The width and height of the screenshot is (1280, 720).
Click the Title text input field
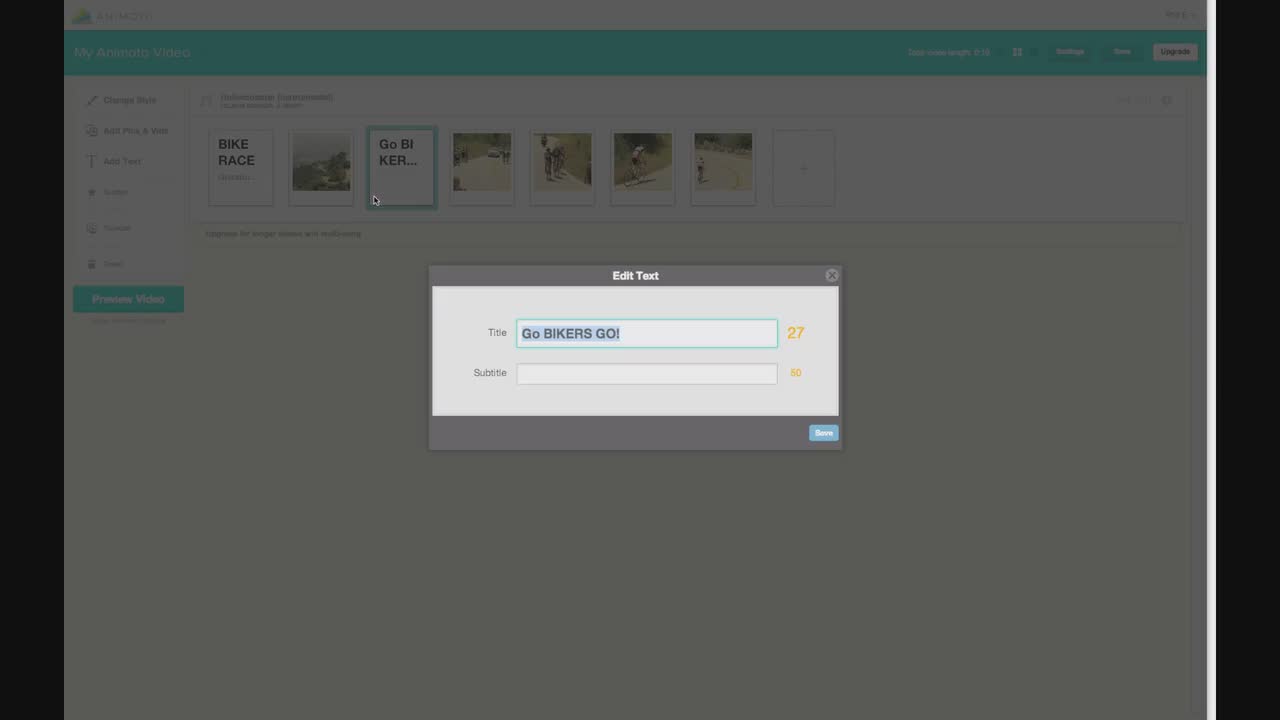pyautogui.click(x=647, y=333)
